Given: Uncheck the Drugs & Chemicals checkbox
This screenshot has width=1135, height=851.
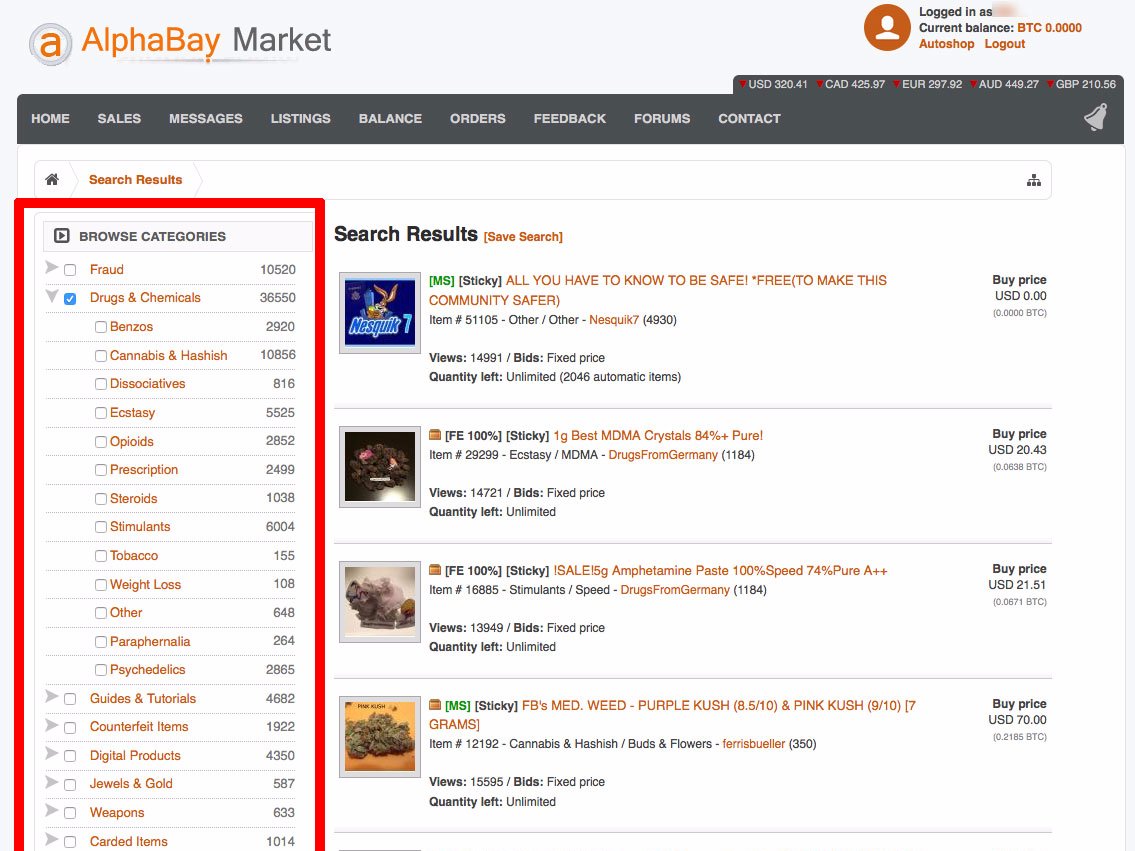Looking at the screenshot, I should pyautogui.click(x=70, y=298).
